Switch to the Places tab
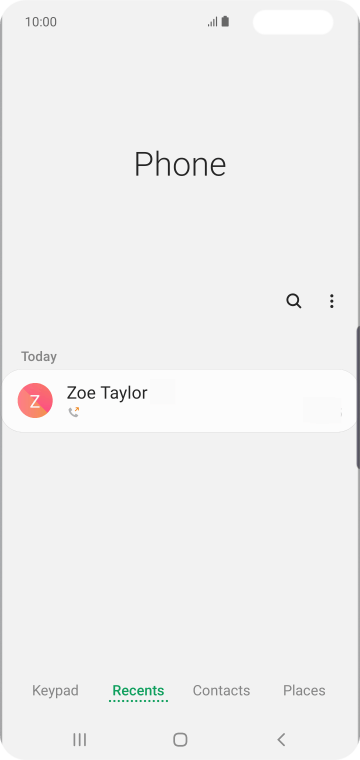Viewport: 360px width, 760px height. pyautogui.click(x=304, y=690)
